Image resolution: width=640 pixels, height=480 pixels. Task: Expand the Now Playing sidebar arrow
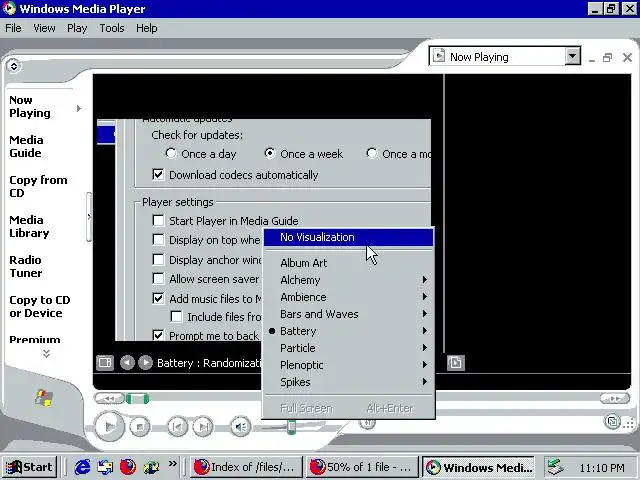(x=79, y=108)
